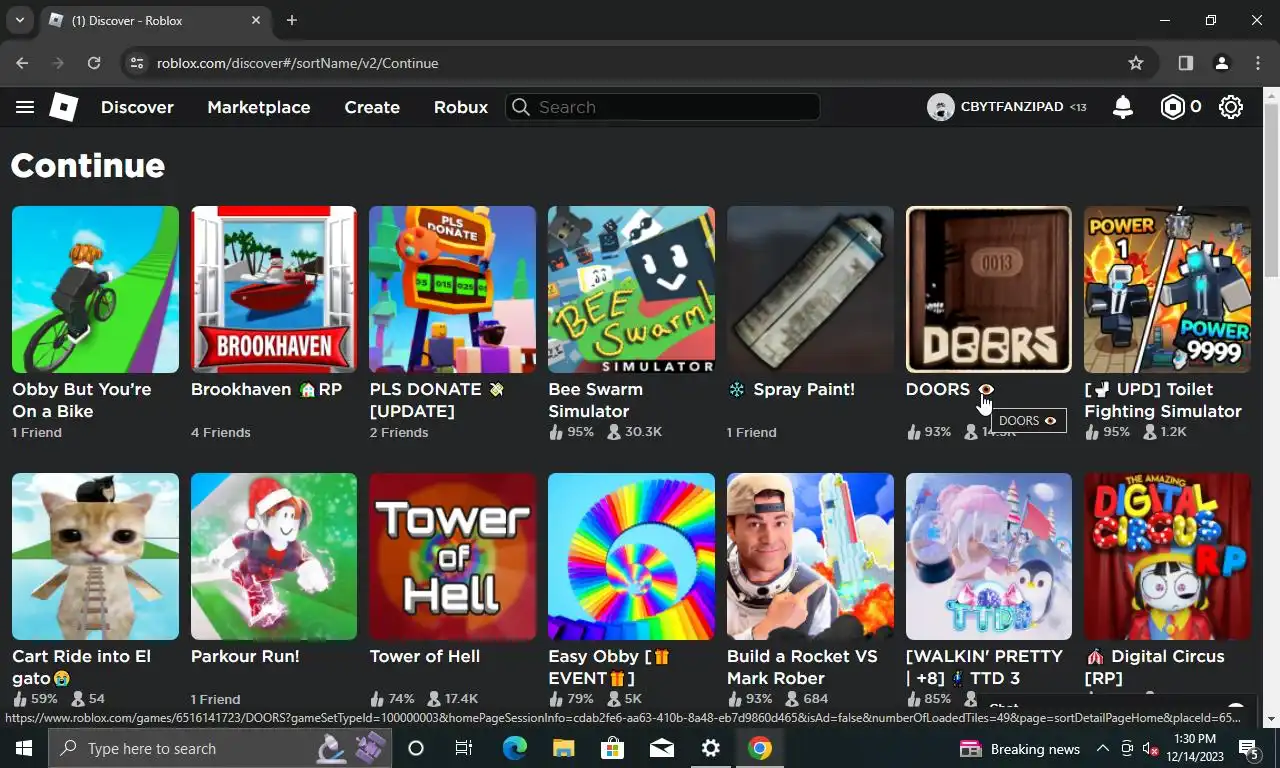
Task: Open the Marketplace menu item
Action: [259, 107]
